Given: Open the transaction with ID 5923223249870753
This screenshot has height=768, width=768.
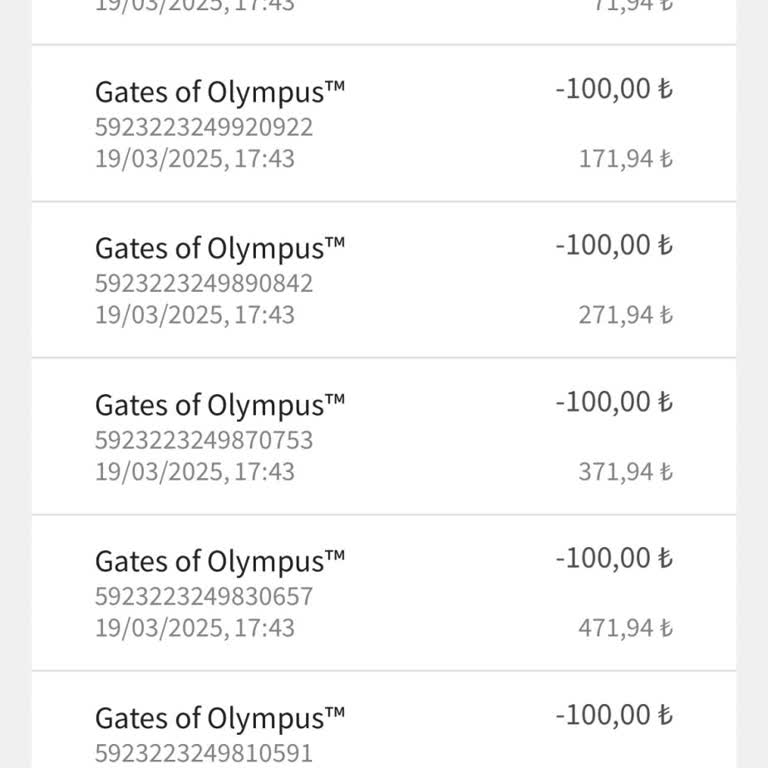Looking at the screenshot, I should tap(204, 440).
